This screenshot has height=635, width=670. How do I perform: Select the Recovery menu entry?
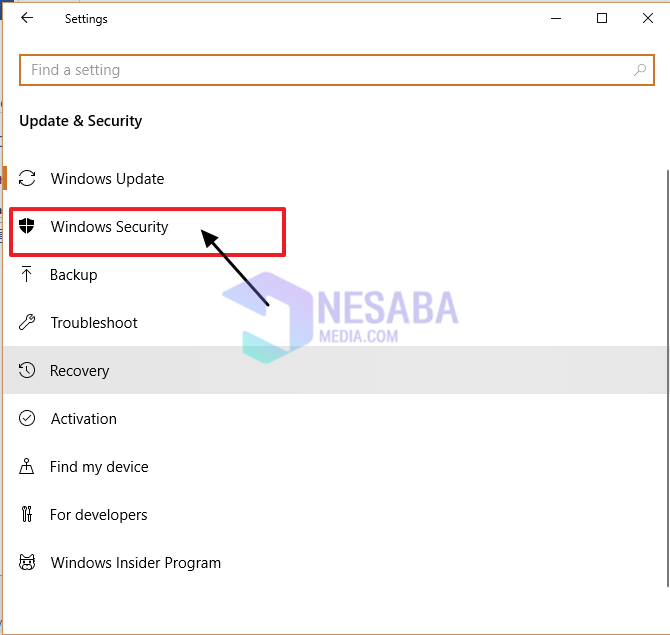click(80, 371)
